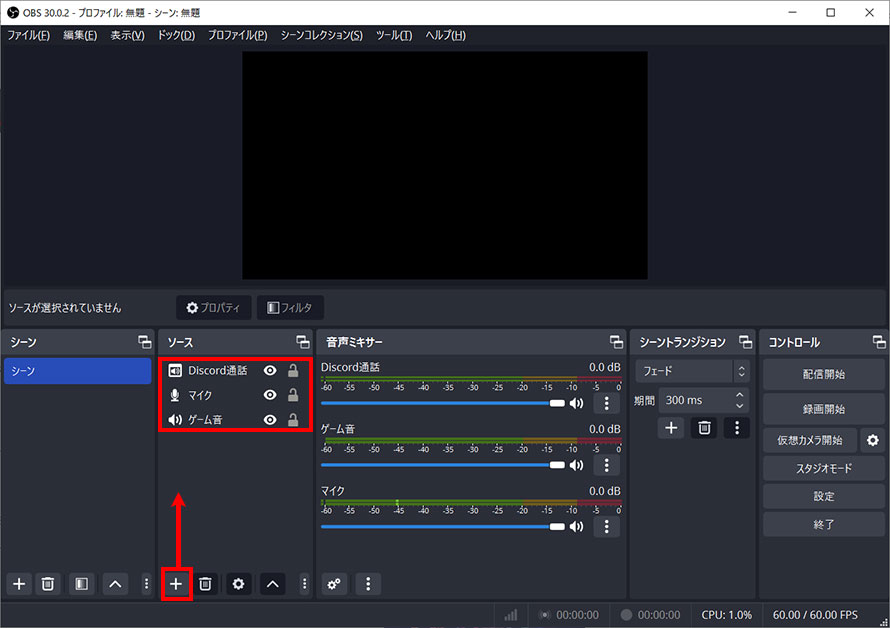The image size is (890, 628).
Task: Open scenes dock more options menu
Action: [146, 584]
